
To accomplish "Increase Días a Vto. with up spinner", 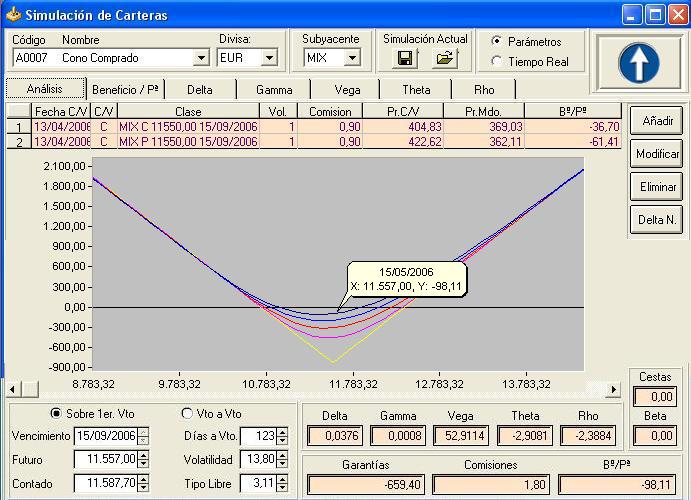I will pos(282,432).
